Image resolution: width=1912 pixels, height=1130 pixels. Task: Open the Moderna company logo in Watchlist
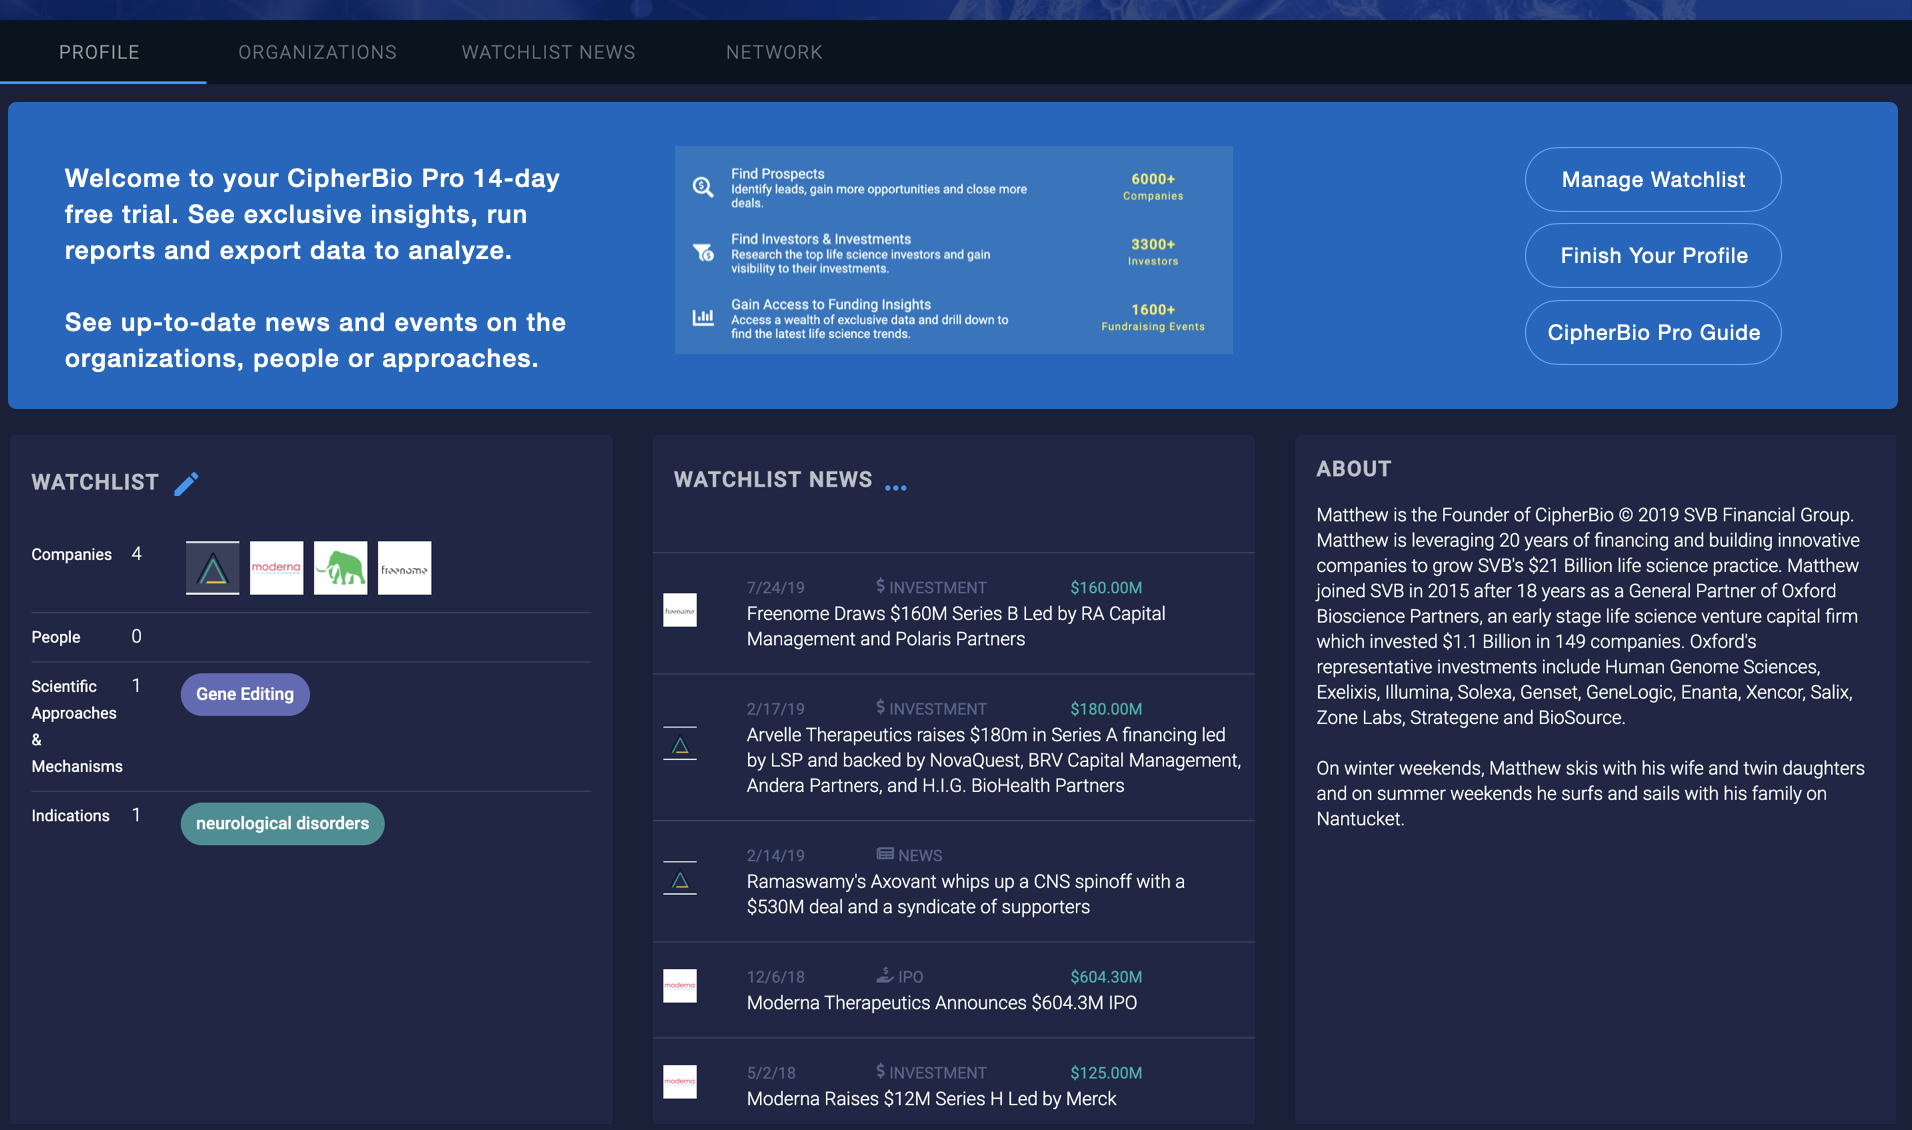pos(276,568)
